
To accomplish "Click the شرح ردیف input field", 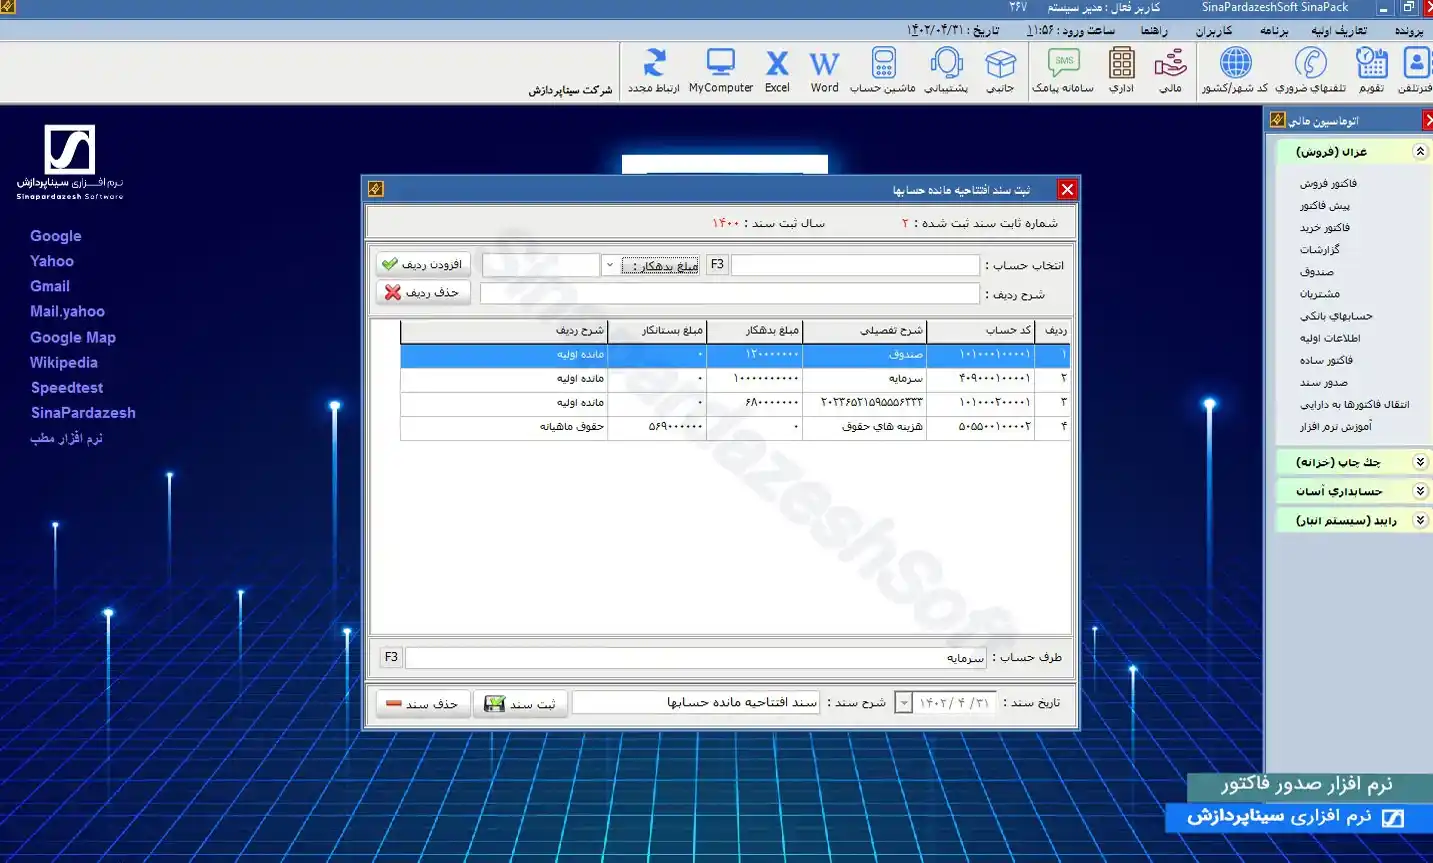I will pos(730,293).
